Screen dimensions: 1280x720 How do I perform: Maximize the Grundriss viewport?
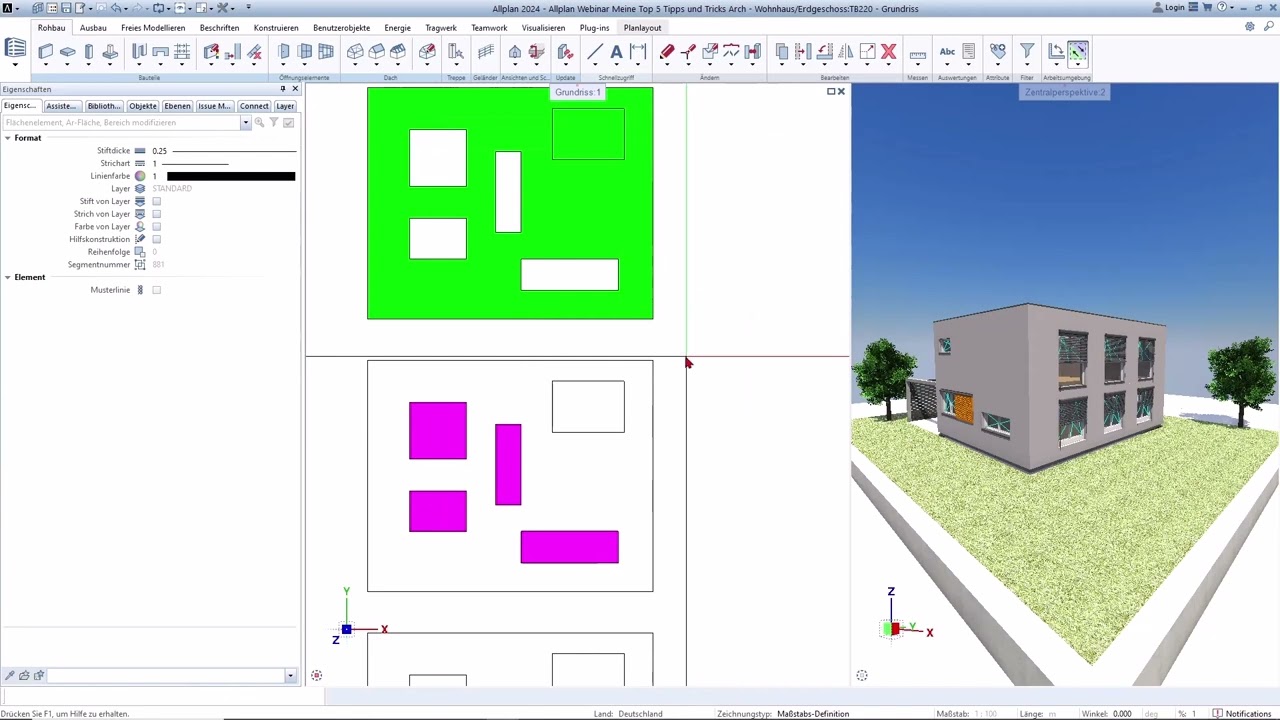point(830,92)
